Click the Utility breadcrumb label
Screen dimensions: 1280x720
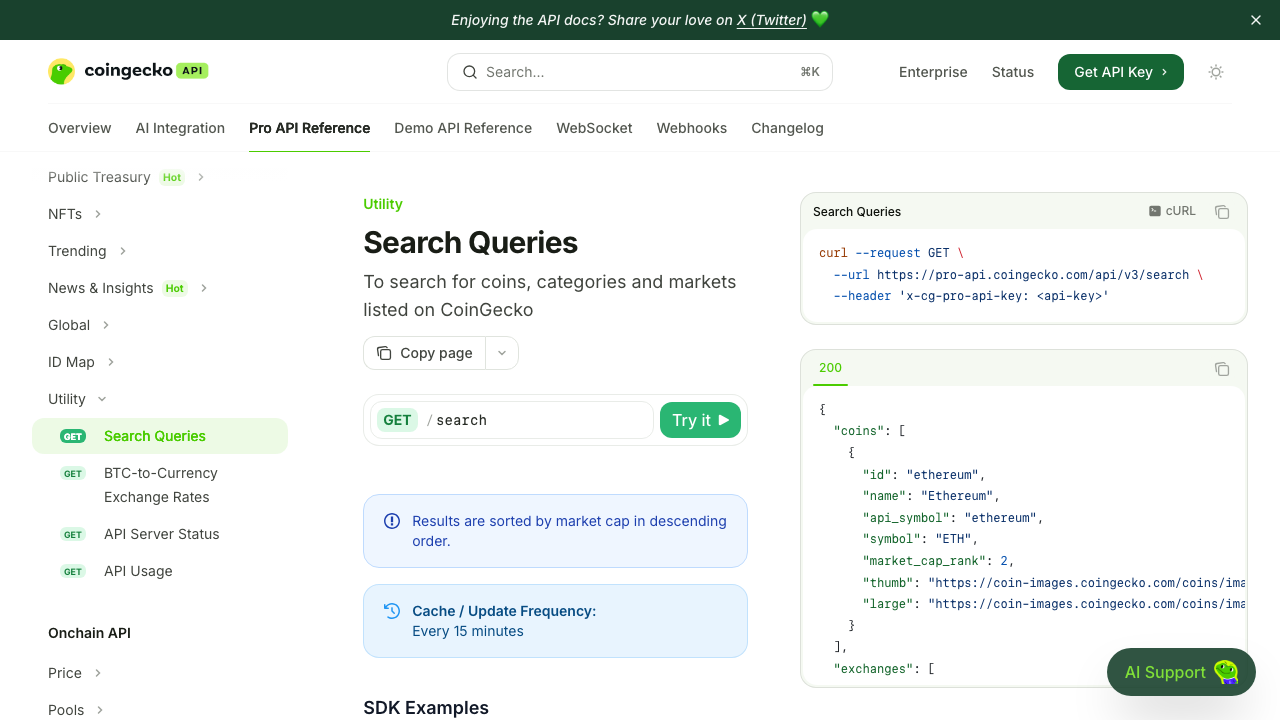[x=383, y=204]
